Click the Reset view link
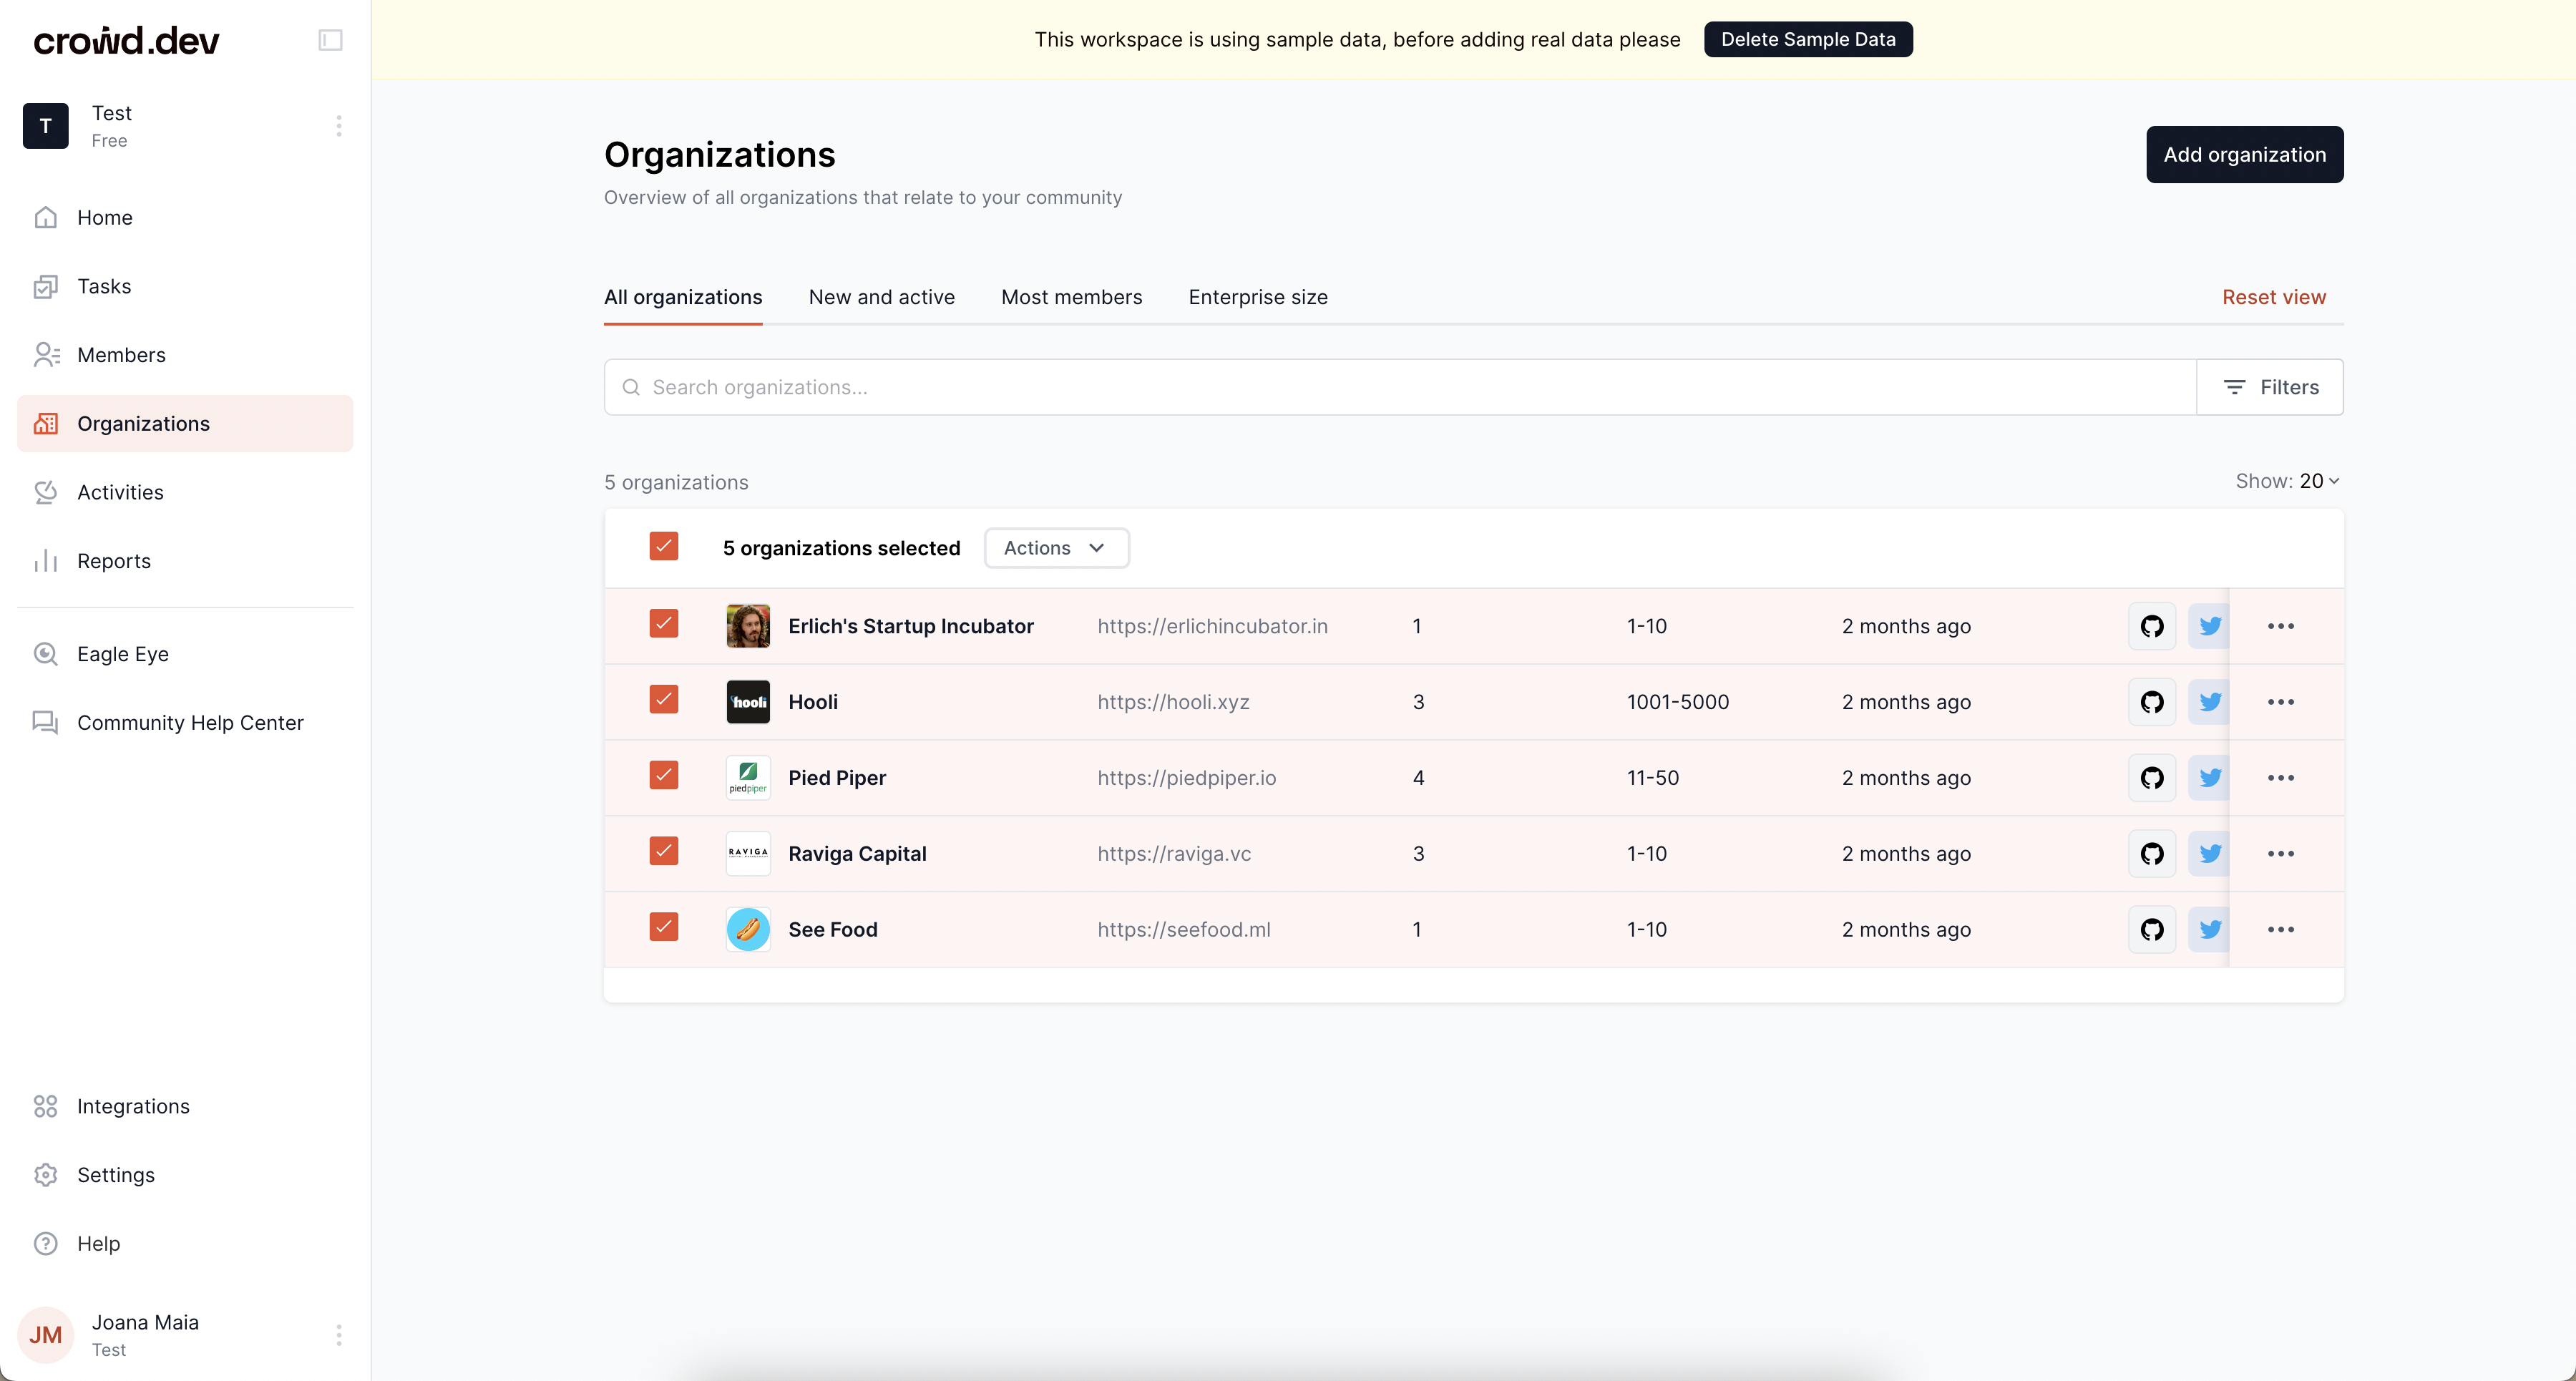 pos(2273,297)
